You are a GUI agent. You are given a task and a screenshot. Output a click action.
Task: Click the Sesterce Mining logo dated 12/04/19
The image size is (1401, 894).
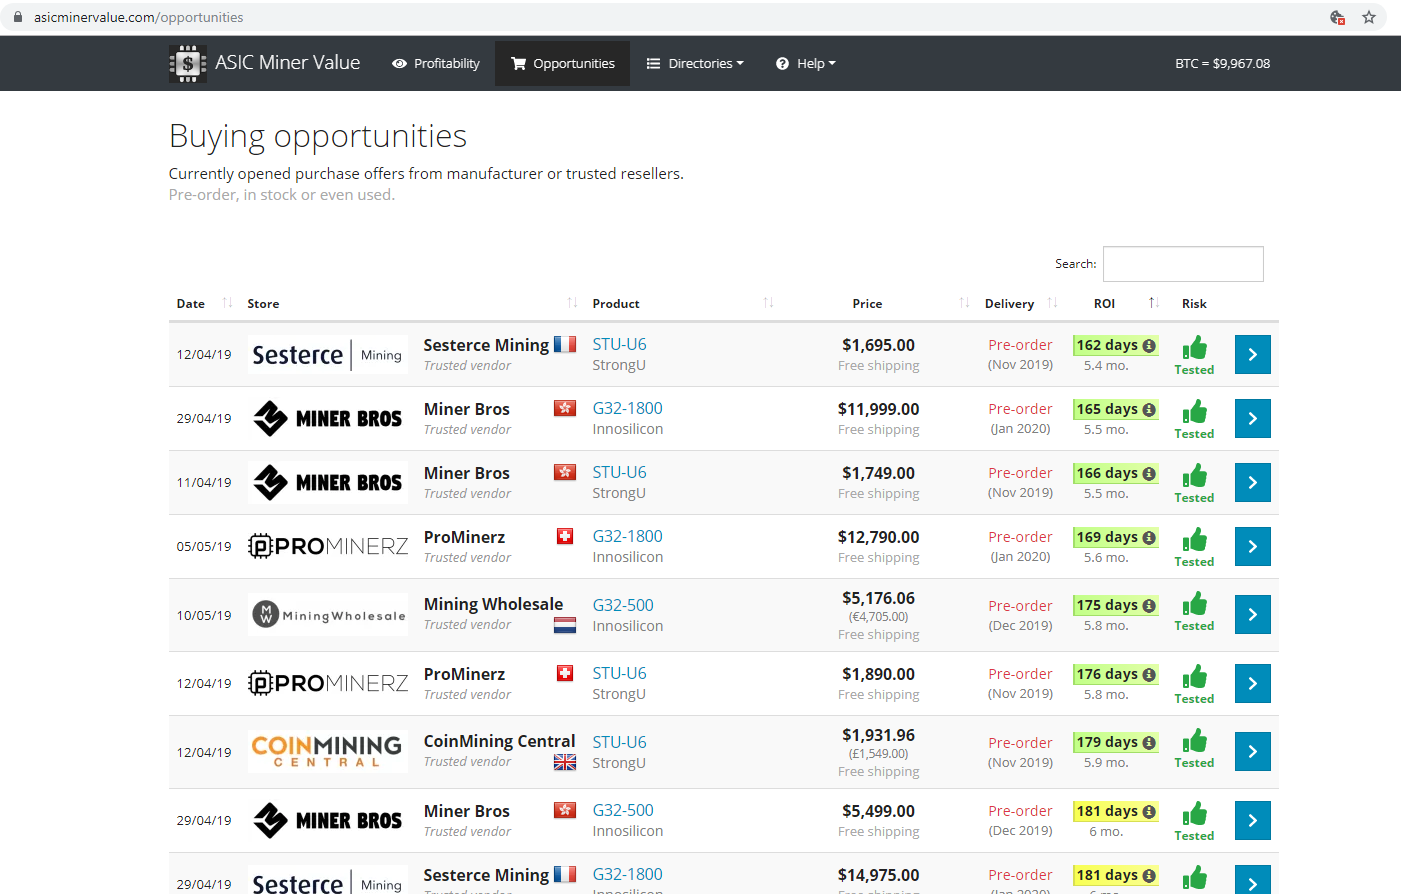328,355
